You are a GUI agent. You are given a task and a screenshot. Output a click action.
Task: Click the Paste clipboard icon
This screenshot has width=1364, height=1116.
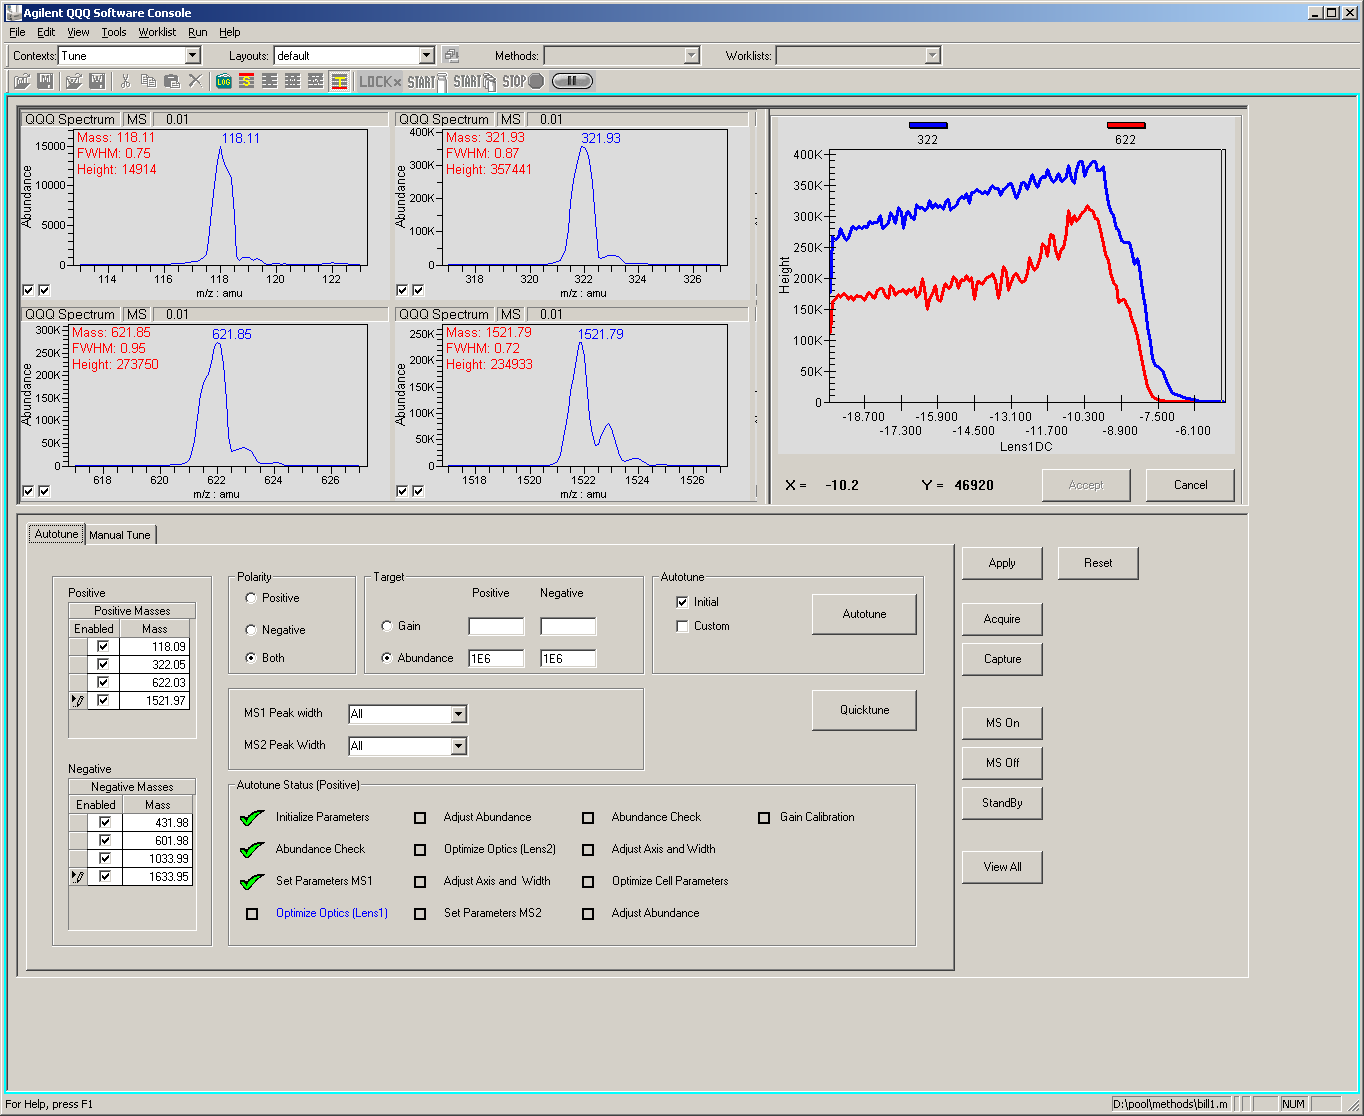click(x=172, y=81)
